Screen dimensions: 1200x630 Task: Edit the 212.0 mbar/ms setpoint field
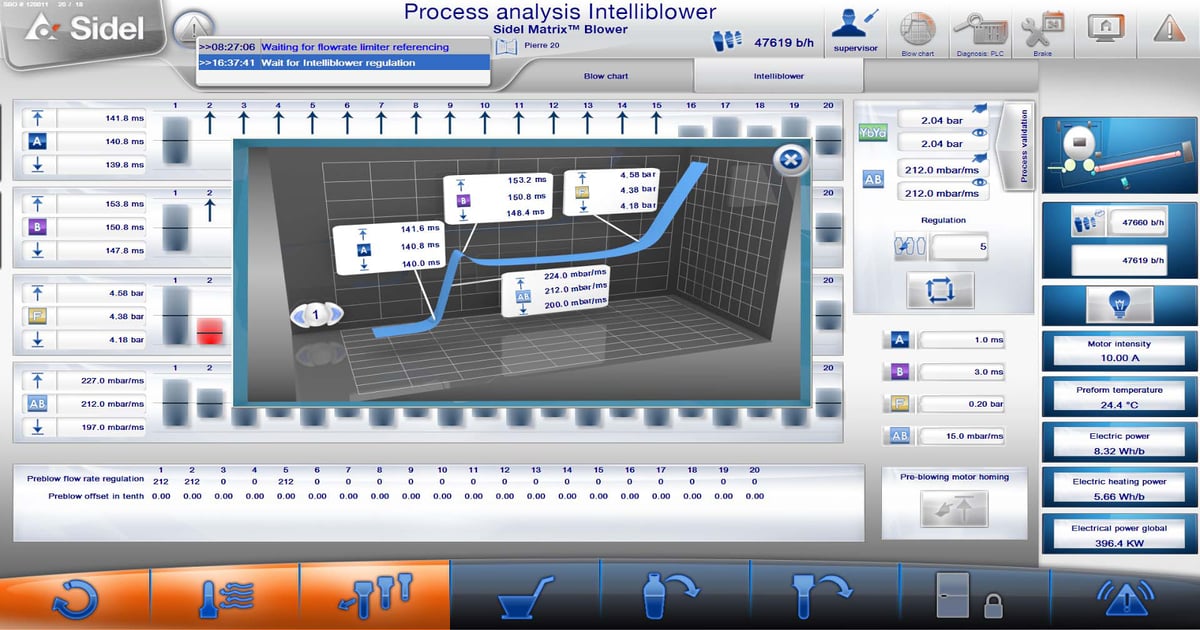coord(942,168)
